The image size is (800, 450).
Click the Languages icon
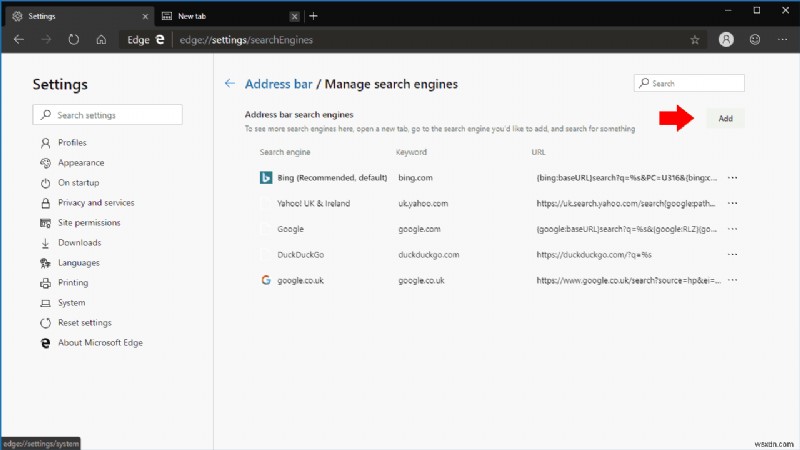(45, 263)
